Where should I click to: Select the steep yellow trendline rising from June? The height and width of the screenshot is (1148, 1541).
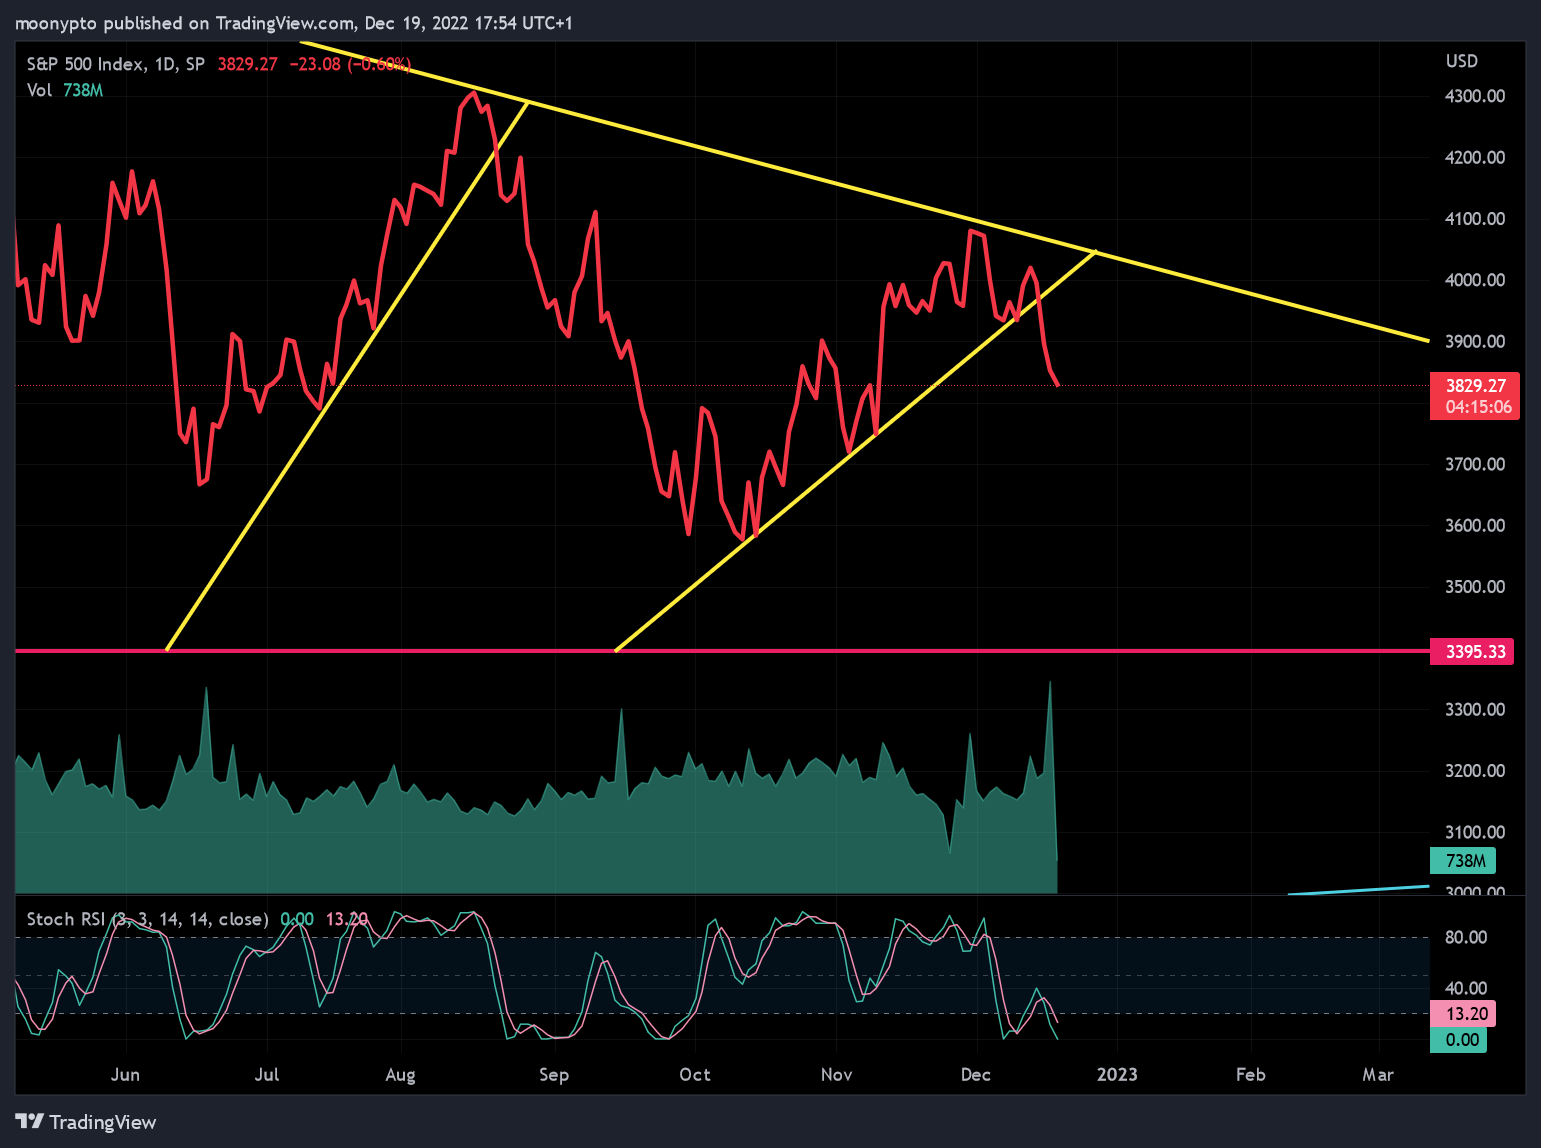tap(345, 378)
